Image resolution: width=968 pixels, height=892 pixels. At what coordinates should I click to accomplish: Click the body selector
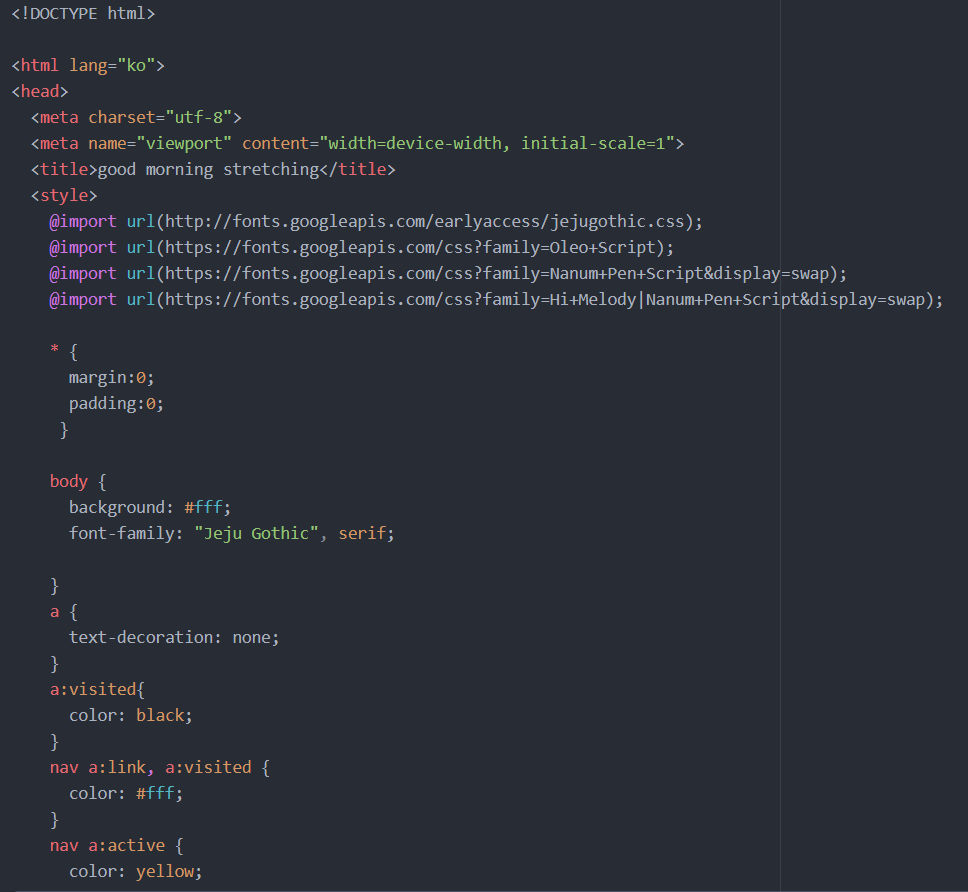point(69,481)
